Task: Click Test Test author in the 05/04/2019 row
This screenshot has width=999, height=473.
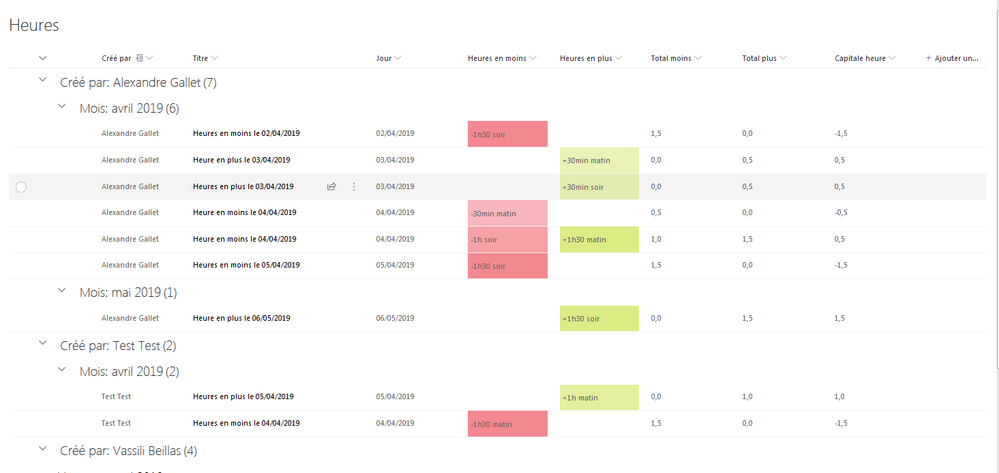Action: (x=116, y=397)
